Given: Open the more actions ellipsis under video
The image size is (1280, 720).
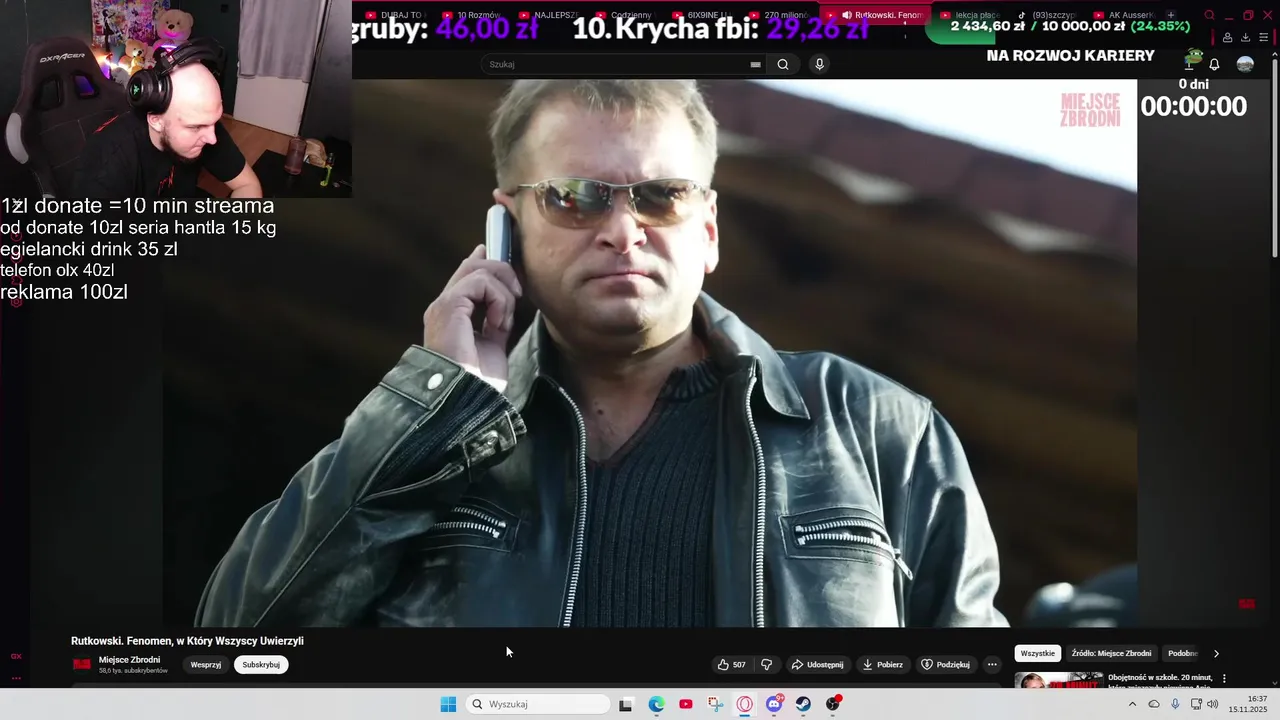Looking at the screenshot, I should click(992, 664).
